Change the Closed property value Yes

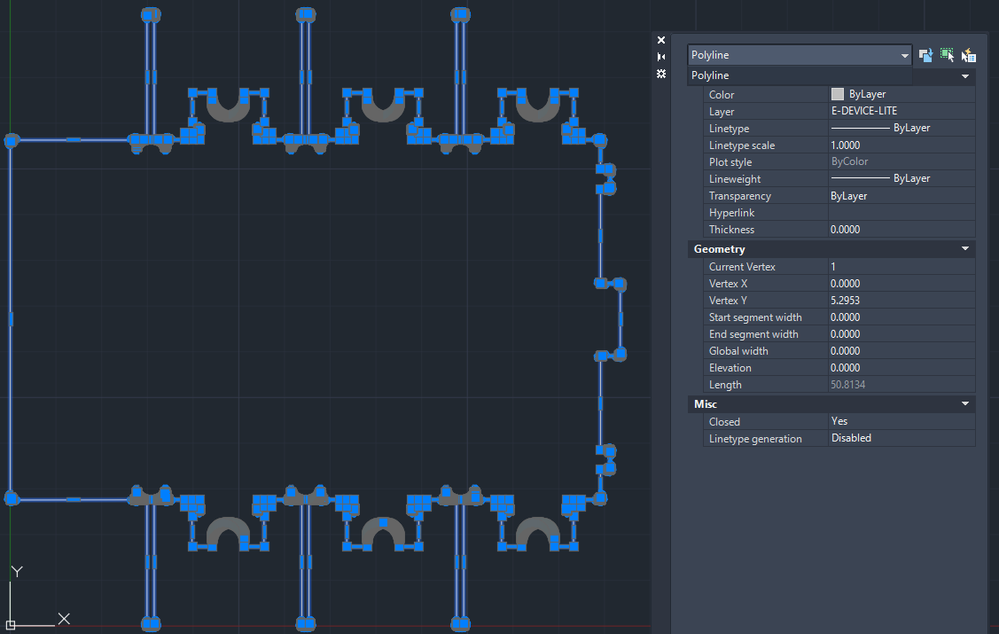coord(902,421)
